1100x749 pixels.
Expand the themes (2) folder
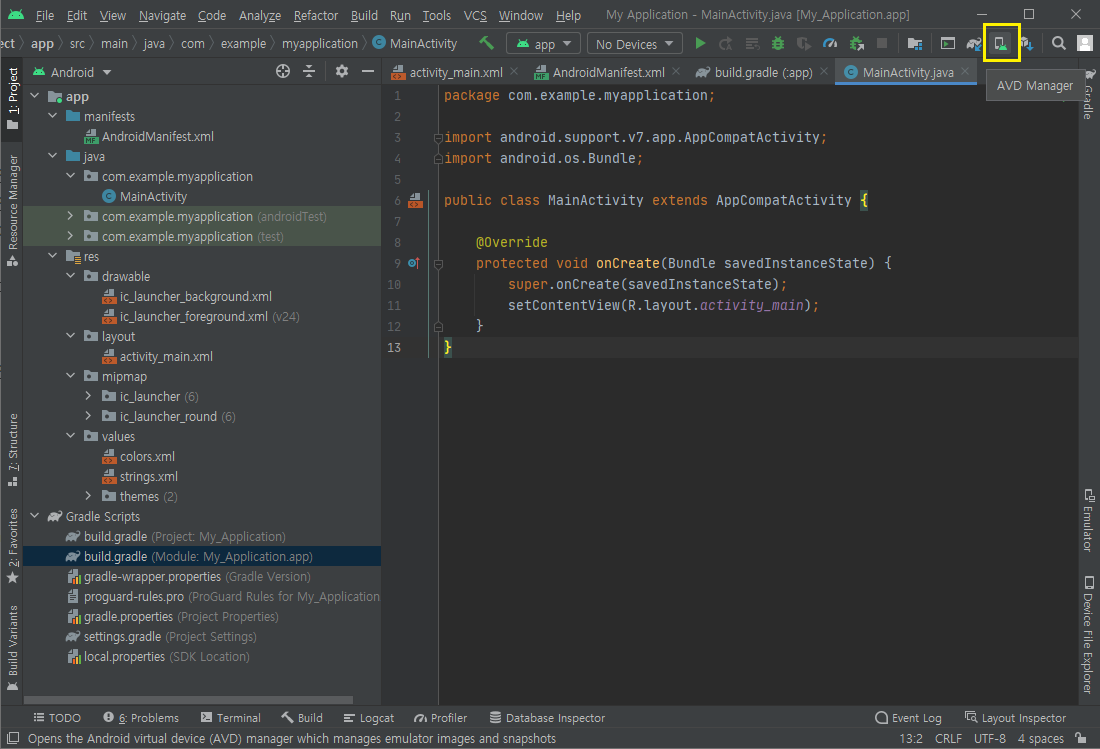[x=88, y=496]
